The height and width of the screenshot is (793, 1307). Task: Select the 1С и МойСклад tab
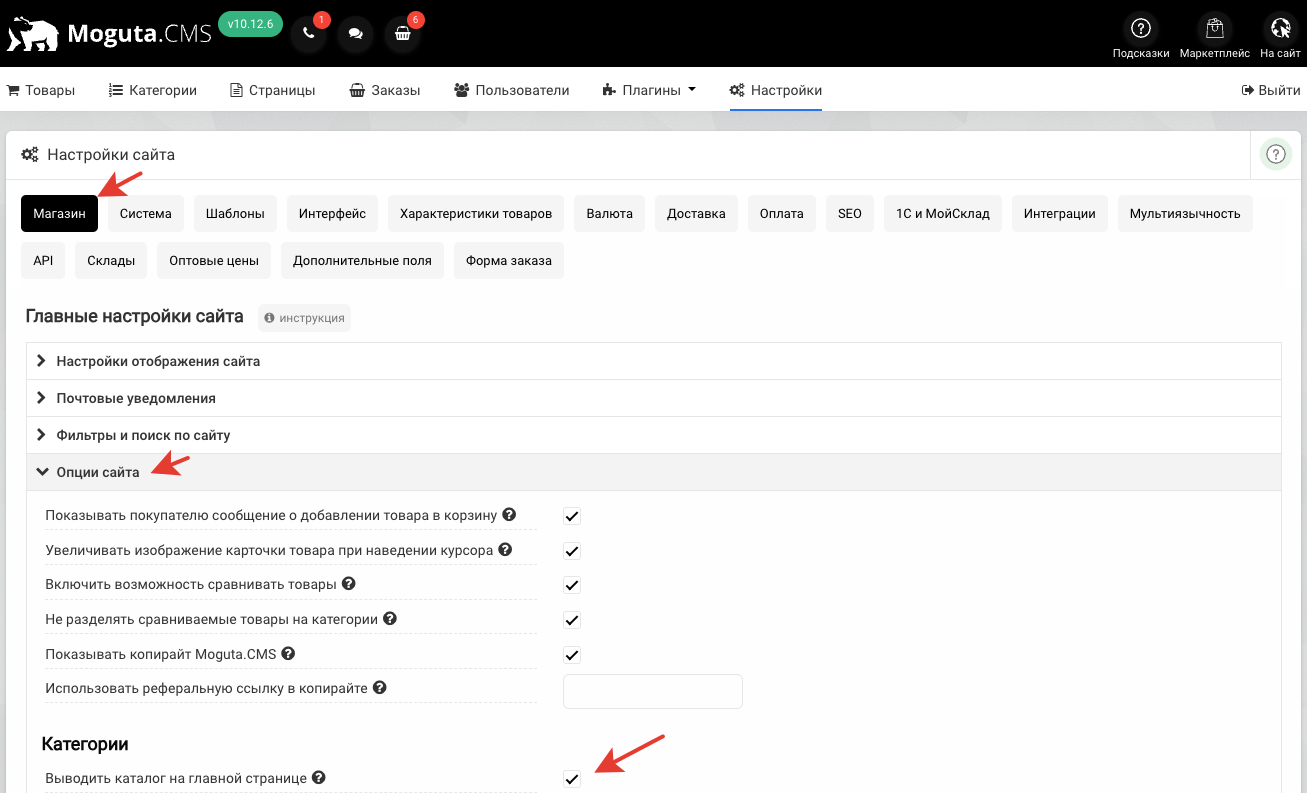943,214
